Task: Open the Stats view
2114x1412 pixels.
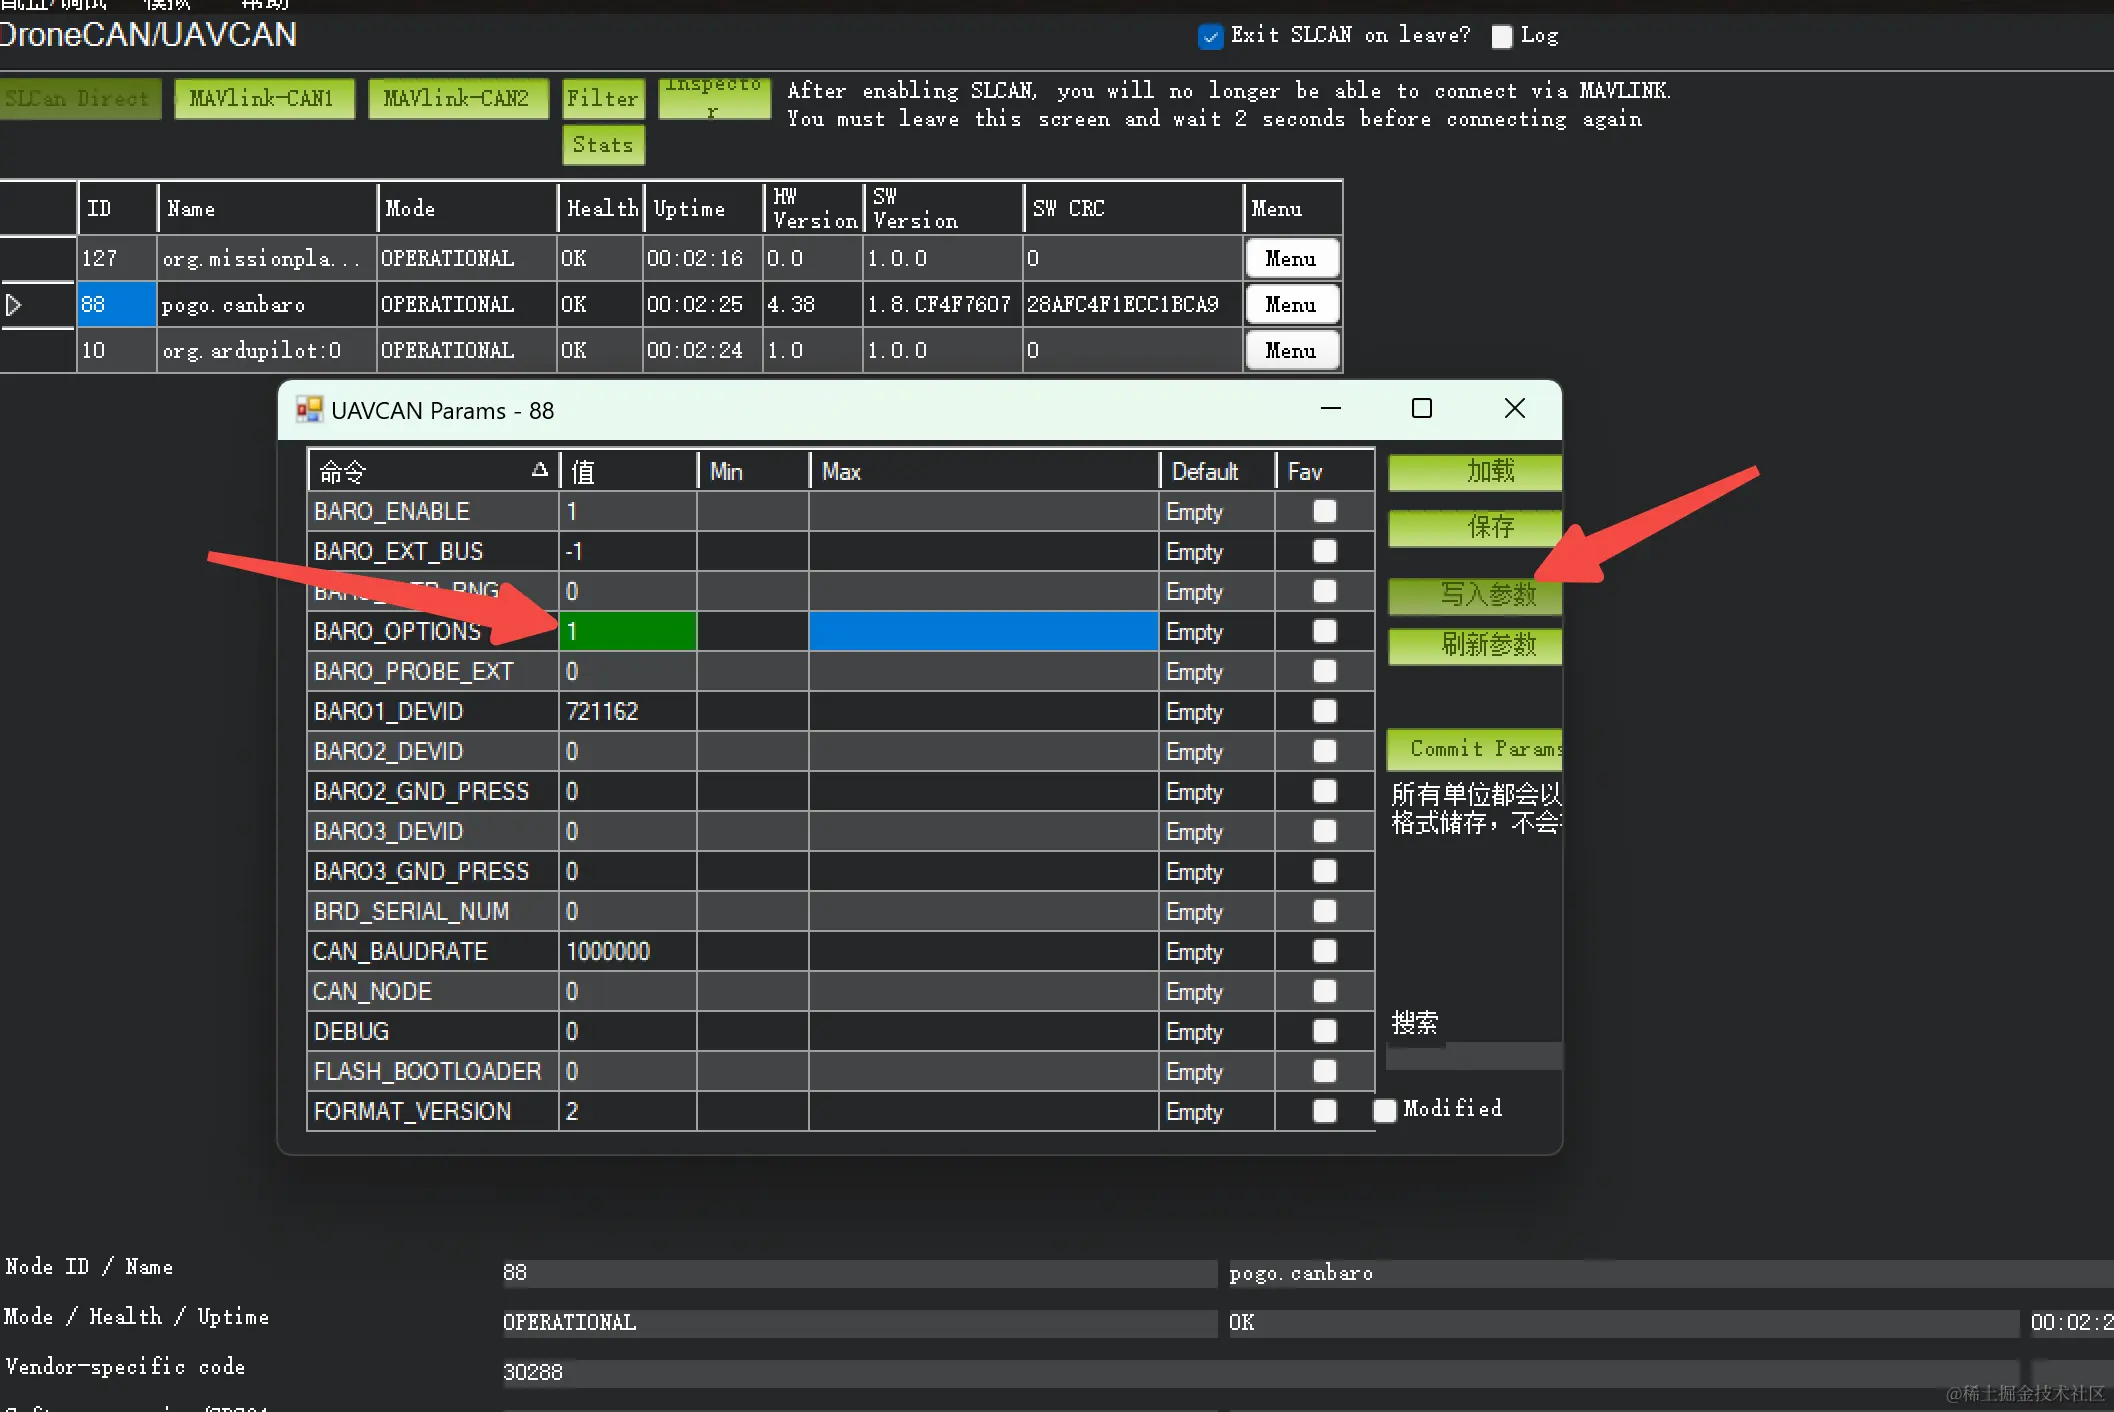Action: tap(603, 144)
